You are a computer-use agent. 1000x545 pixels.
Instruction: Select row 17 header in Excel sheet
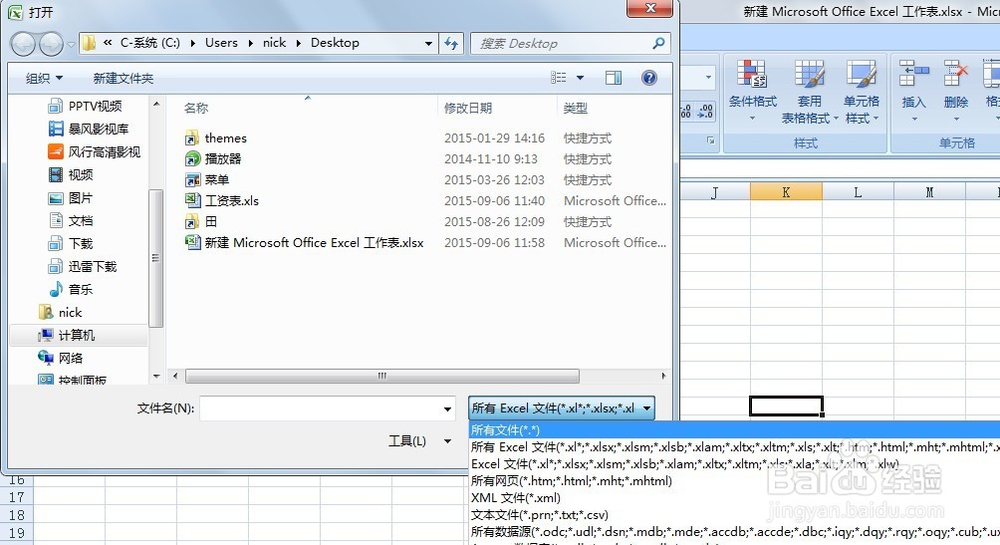(17, 497)
